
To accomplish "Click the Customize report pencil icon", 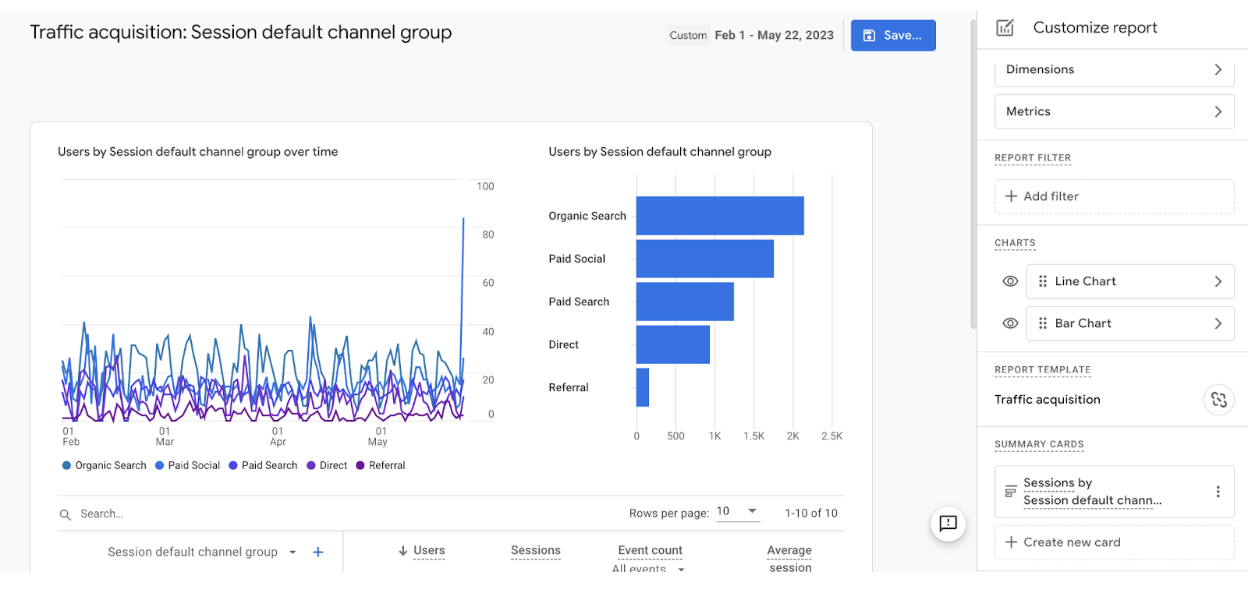I will [x=1005, y=28].
